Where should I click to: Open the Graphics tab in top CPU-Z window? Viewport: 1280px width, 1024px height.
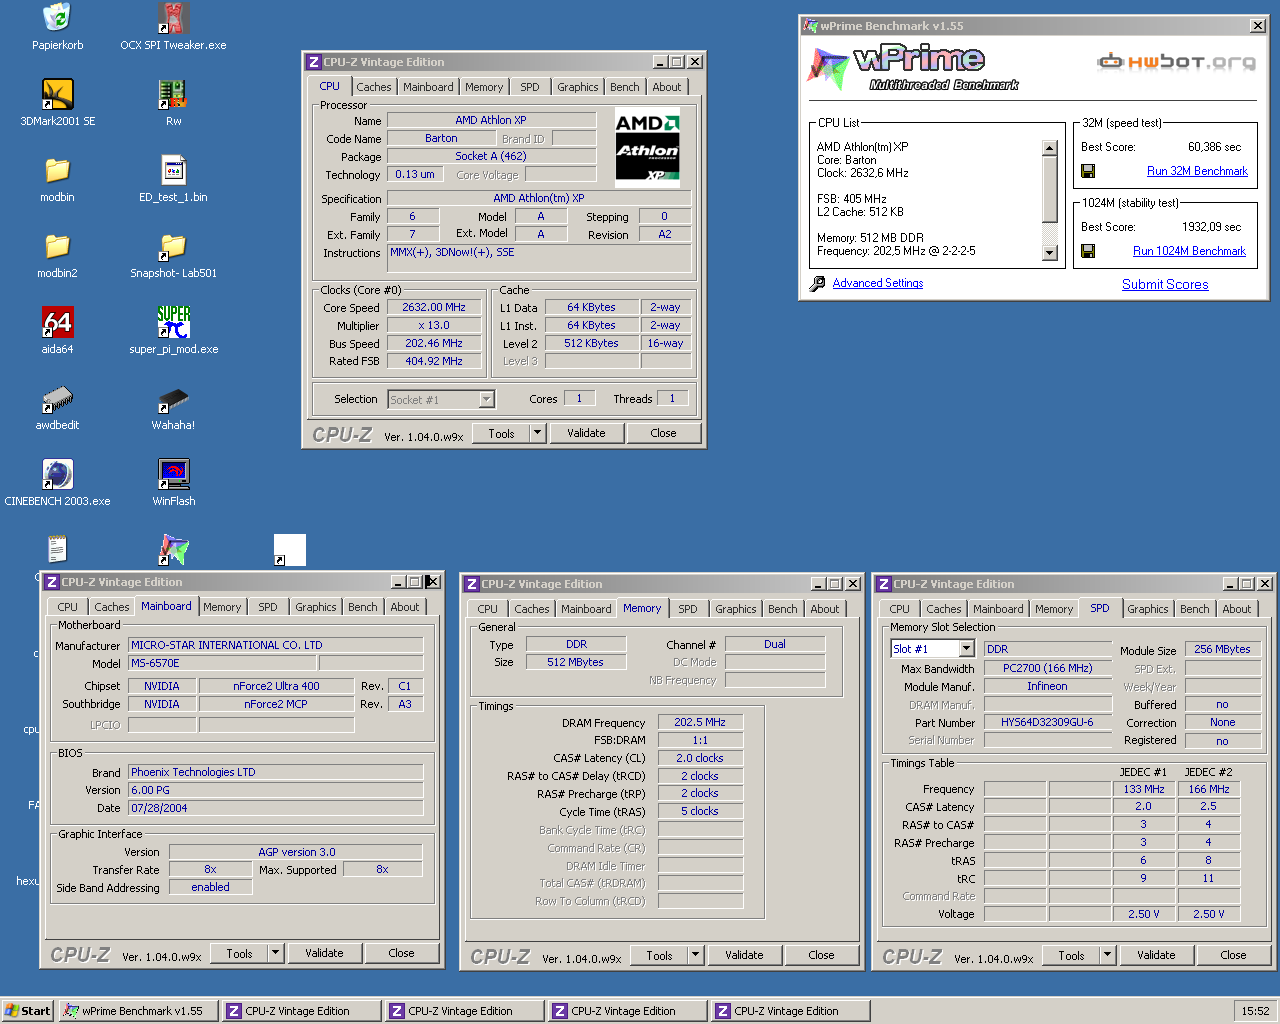point(578,87)
